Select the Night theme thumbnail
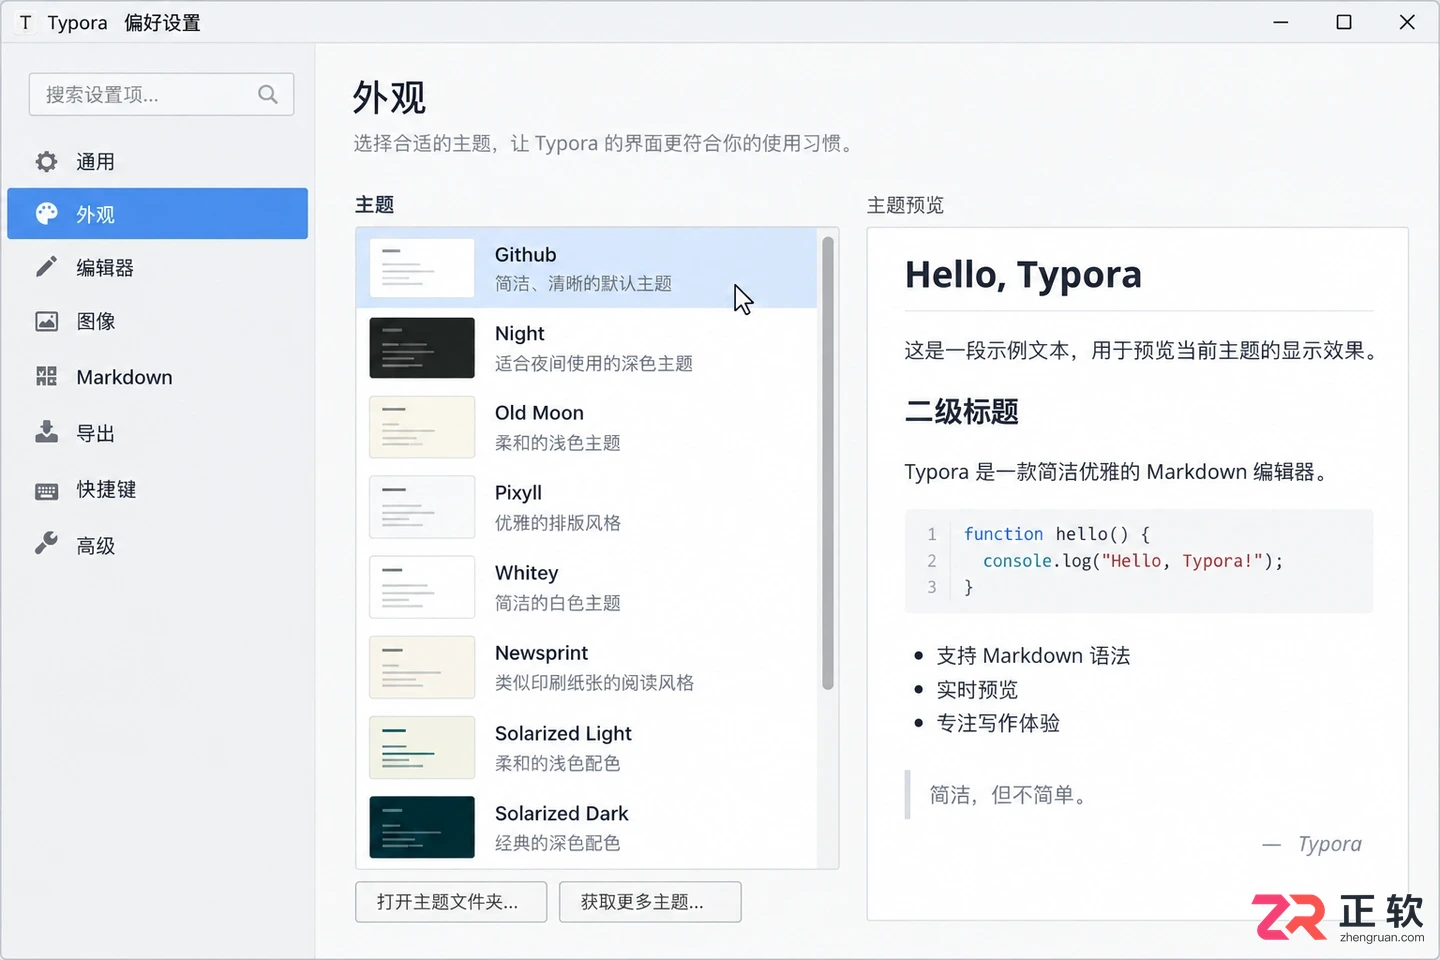1440x960 pixels. click(x=422, y=348)
